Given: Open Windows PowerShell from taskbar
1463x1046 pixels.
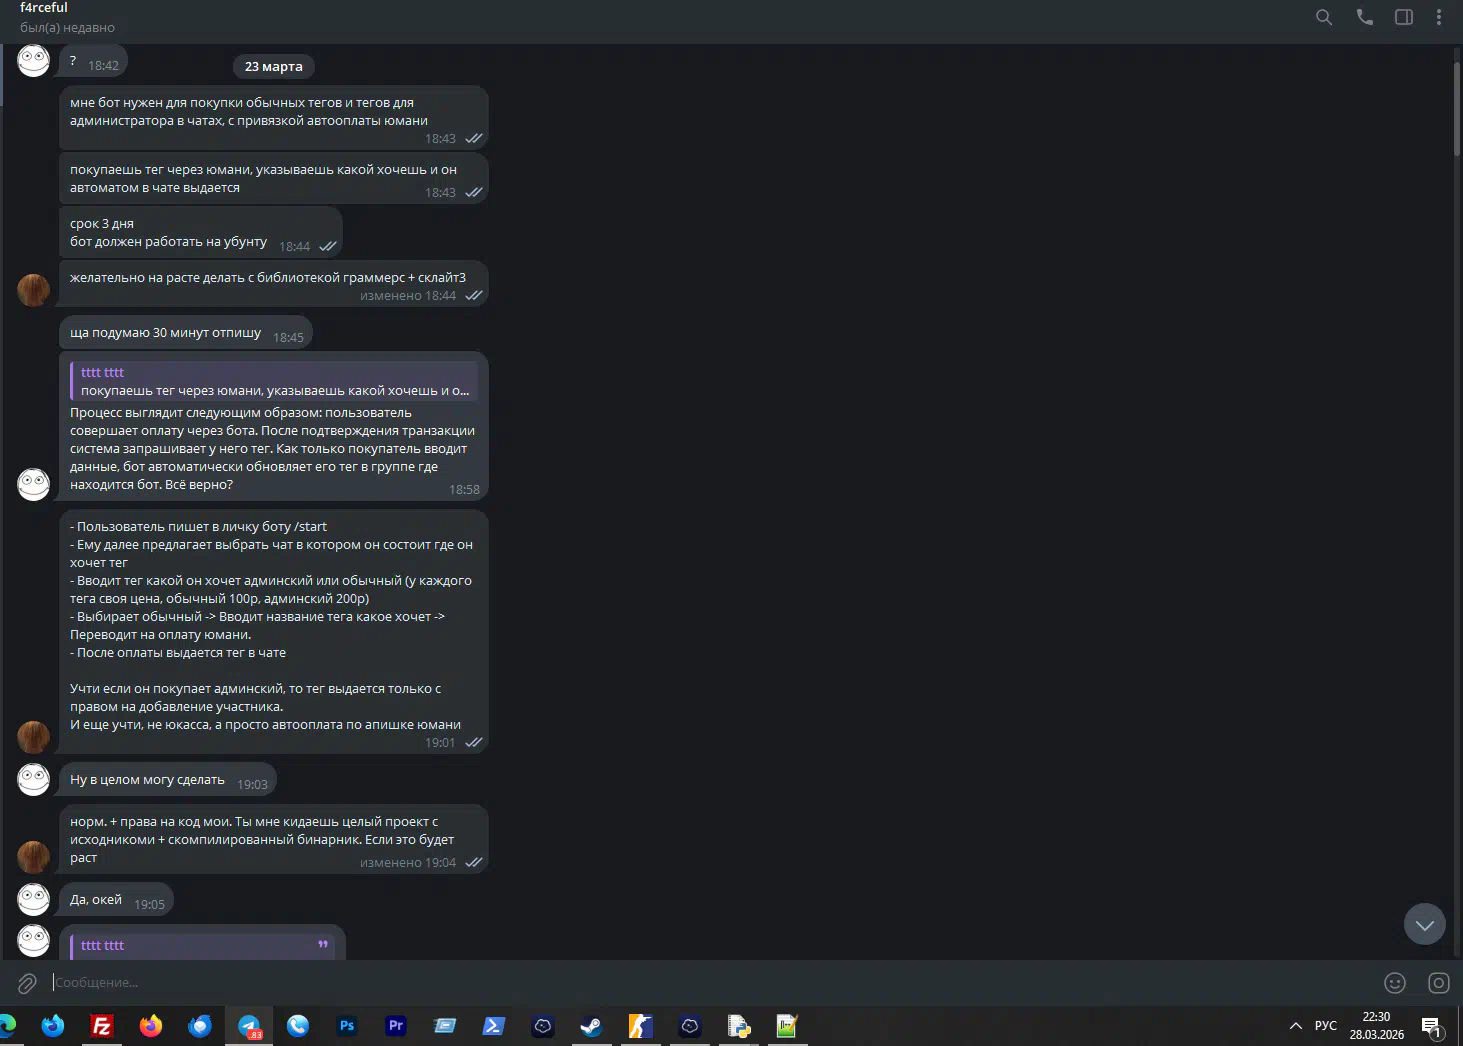Looking at the screenshot, I should click(x=494, y=1026).
